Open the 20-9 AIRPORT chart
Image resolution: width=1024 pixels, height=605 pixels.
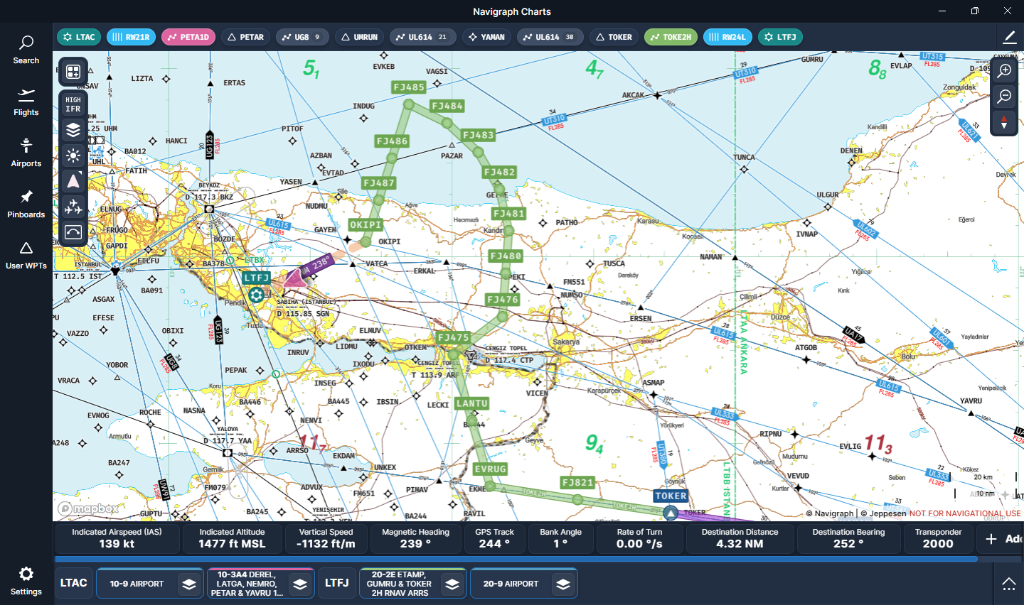coord(511,583)
